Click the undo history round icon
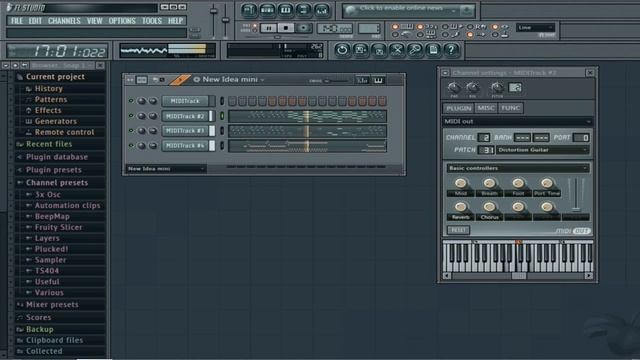The height and width of the screenshot is (360, 640). (x=342, y=50)
